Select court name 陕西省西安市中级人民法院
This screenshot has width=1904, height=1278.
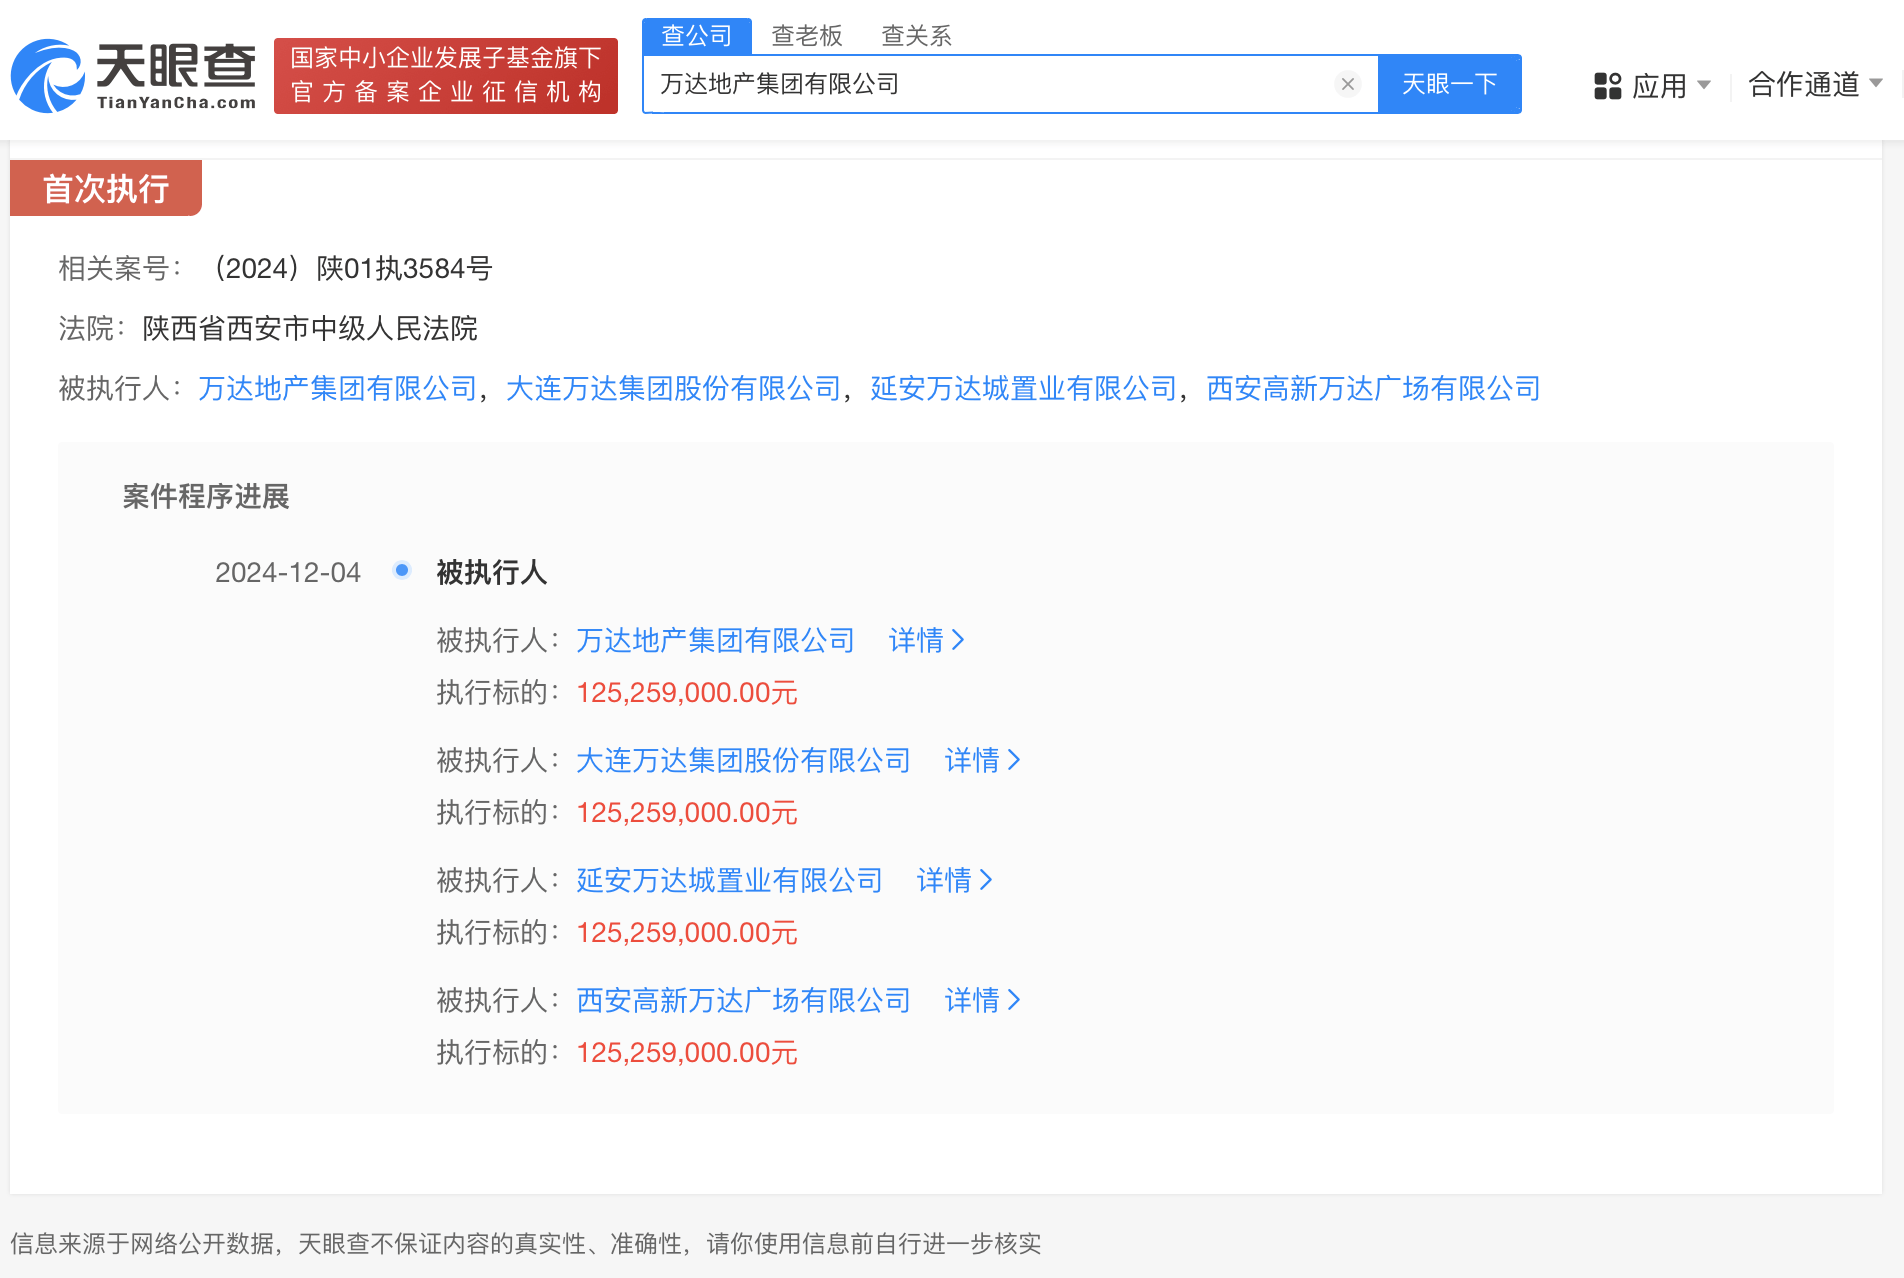tap(310, 328)
